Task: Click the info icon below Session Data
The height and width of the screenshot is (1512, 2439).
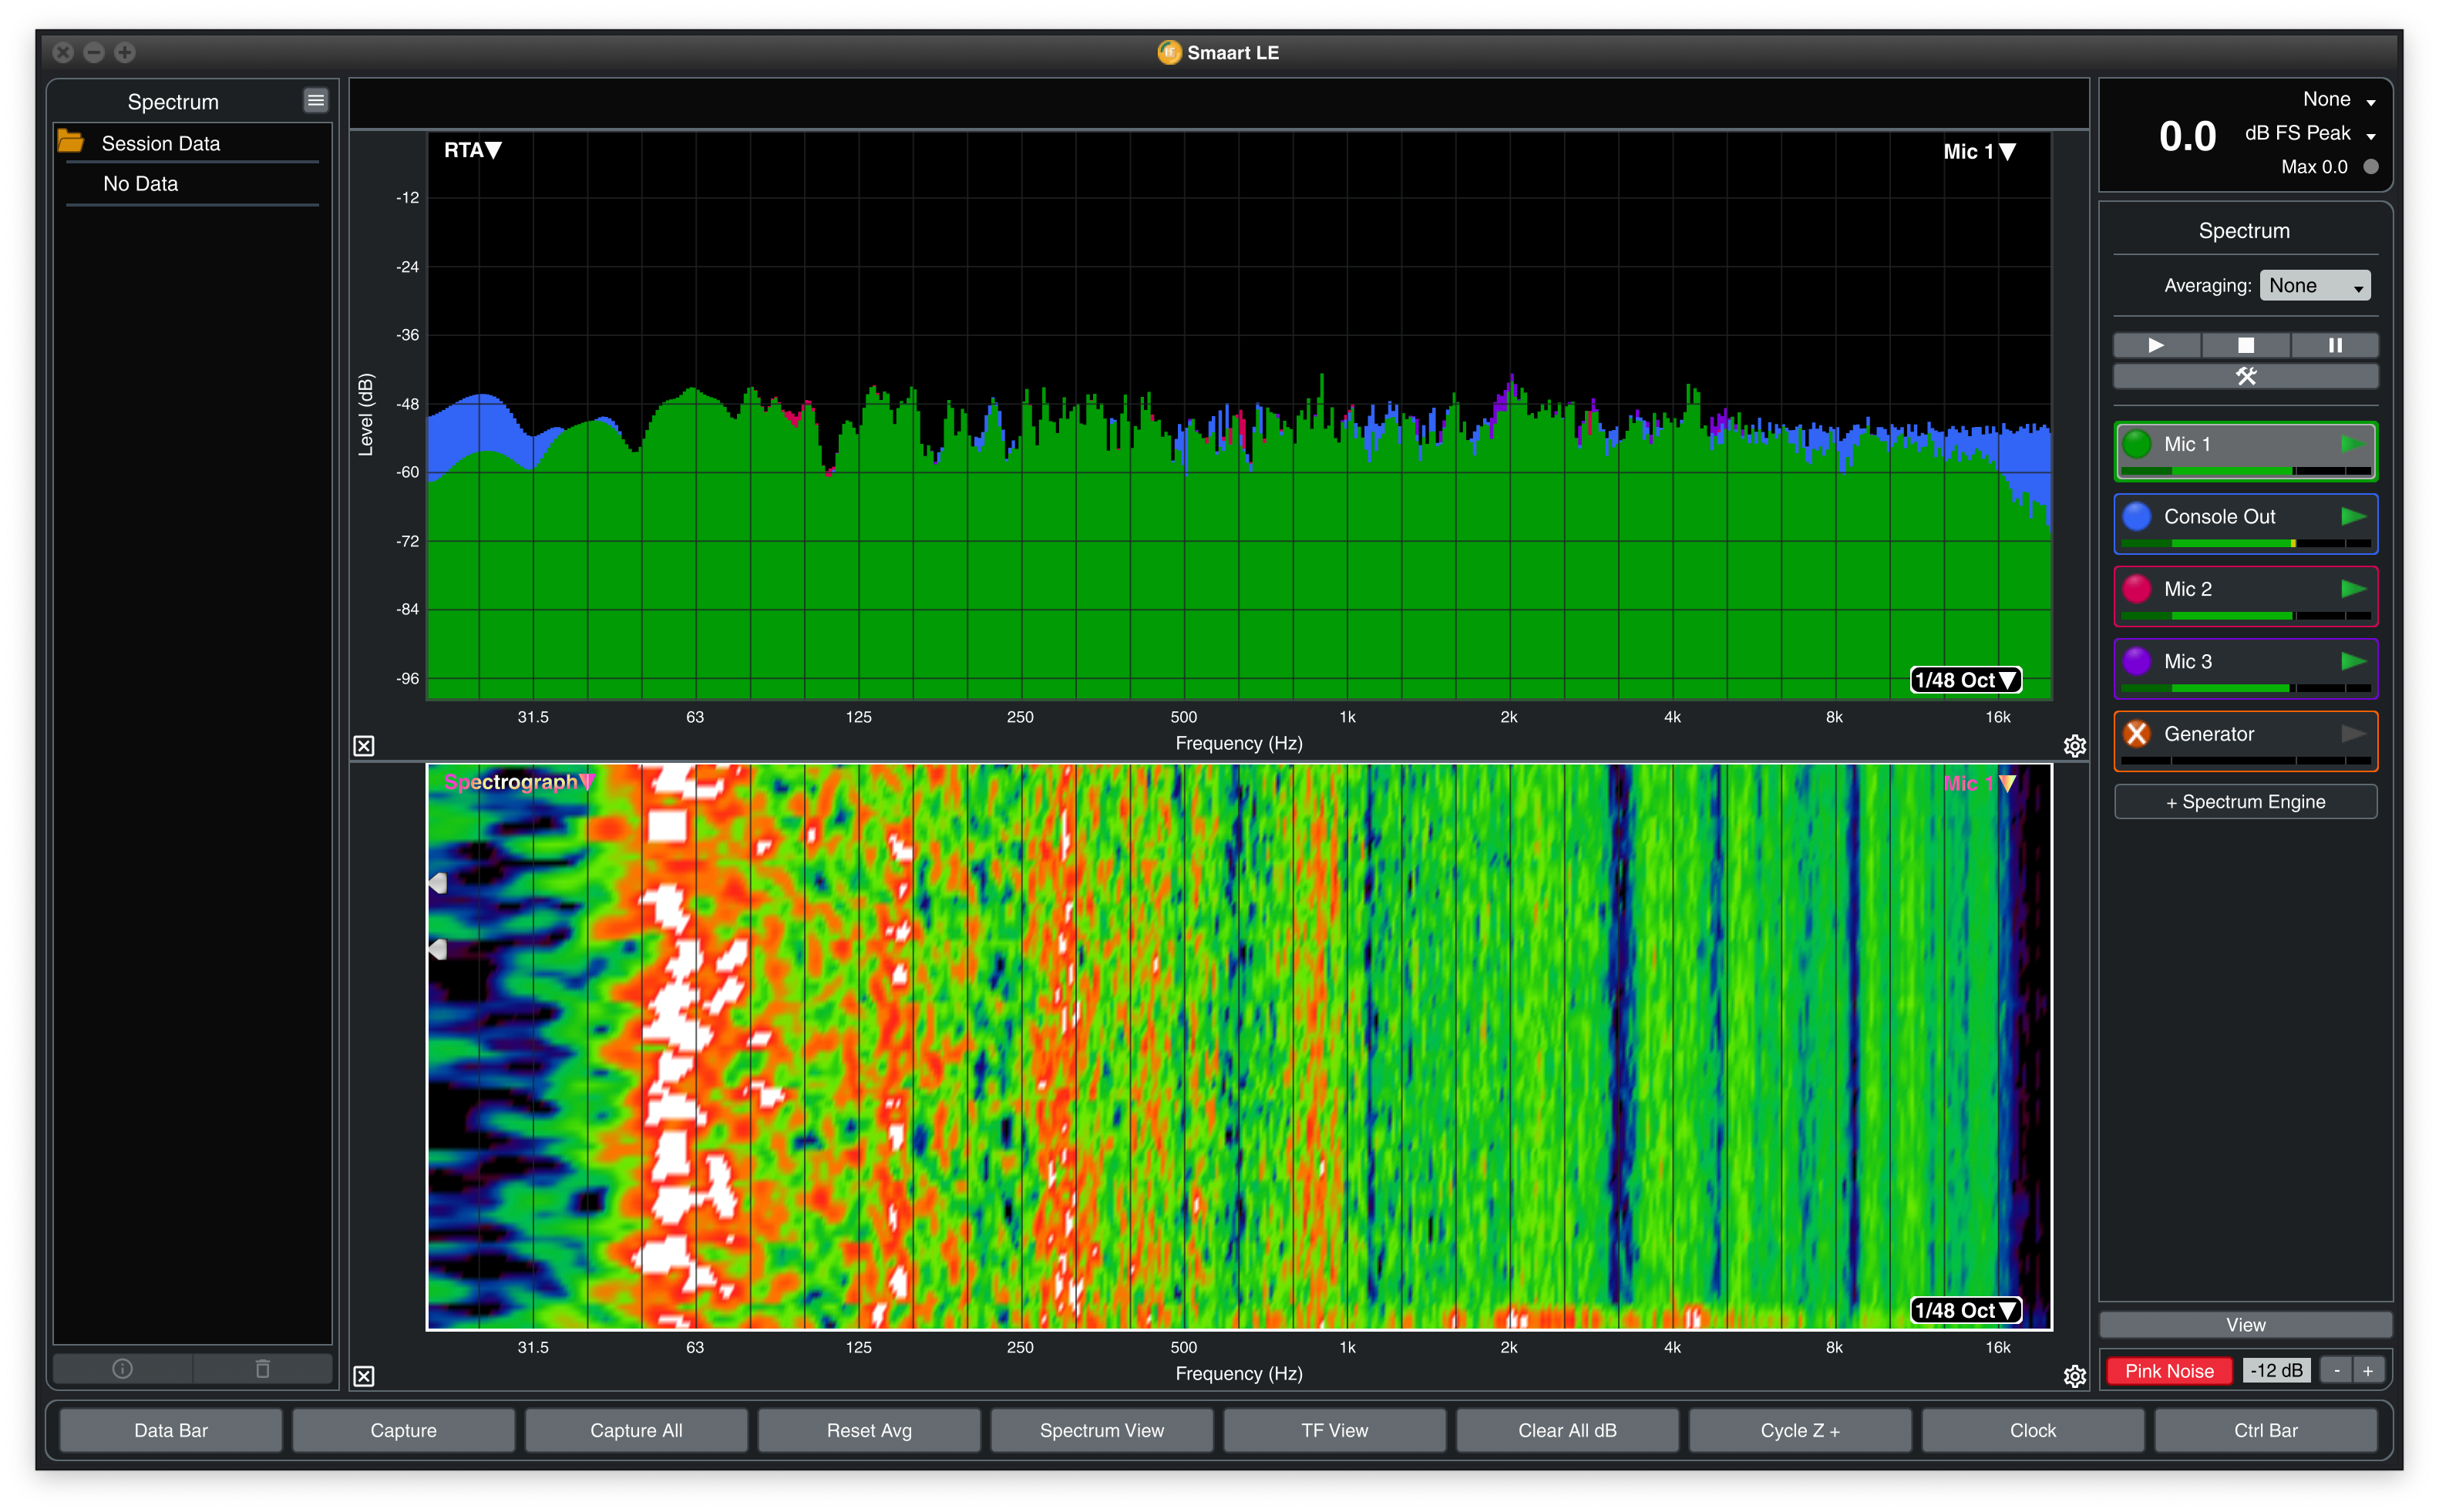Action: pyautogui.click(x=122, y=1368)
